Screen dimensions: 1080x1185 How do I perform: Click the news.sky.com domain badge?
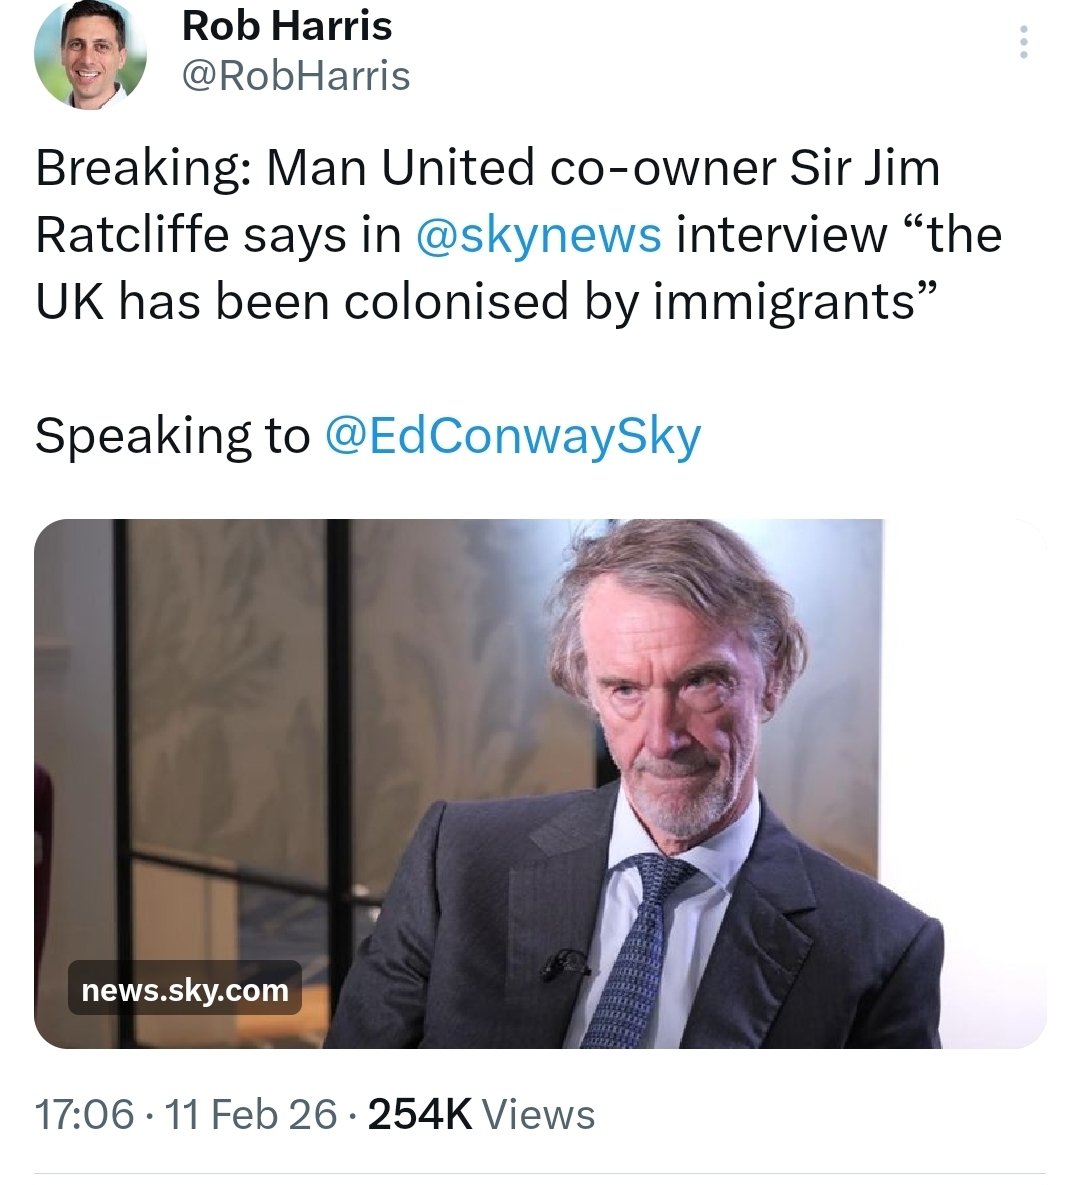[185, 990]
